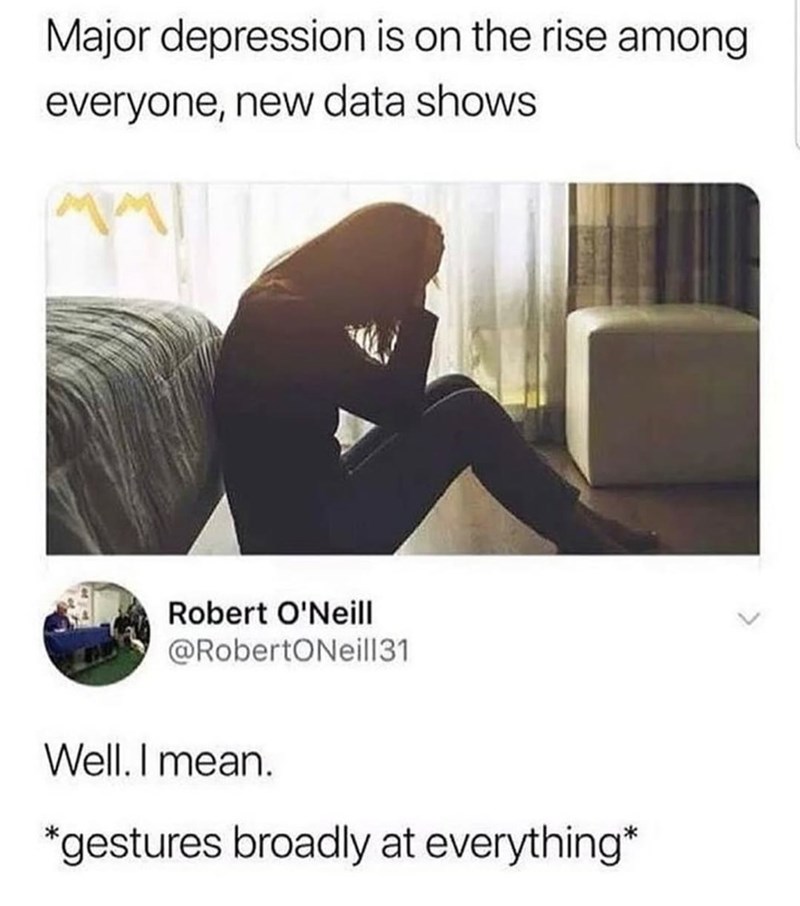Open Robert O'Neill's profile avatar
Image resolution: width=800 pixels, height=906 pixels.
[x=96, y=634]
